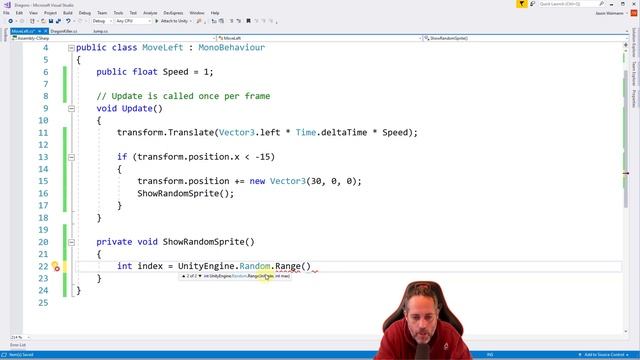Viewport: 640px width, 360px height.
Task: Open the Team menu
Action: pos(102,13)
